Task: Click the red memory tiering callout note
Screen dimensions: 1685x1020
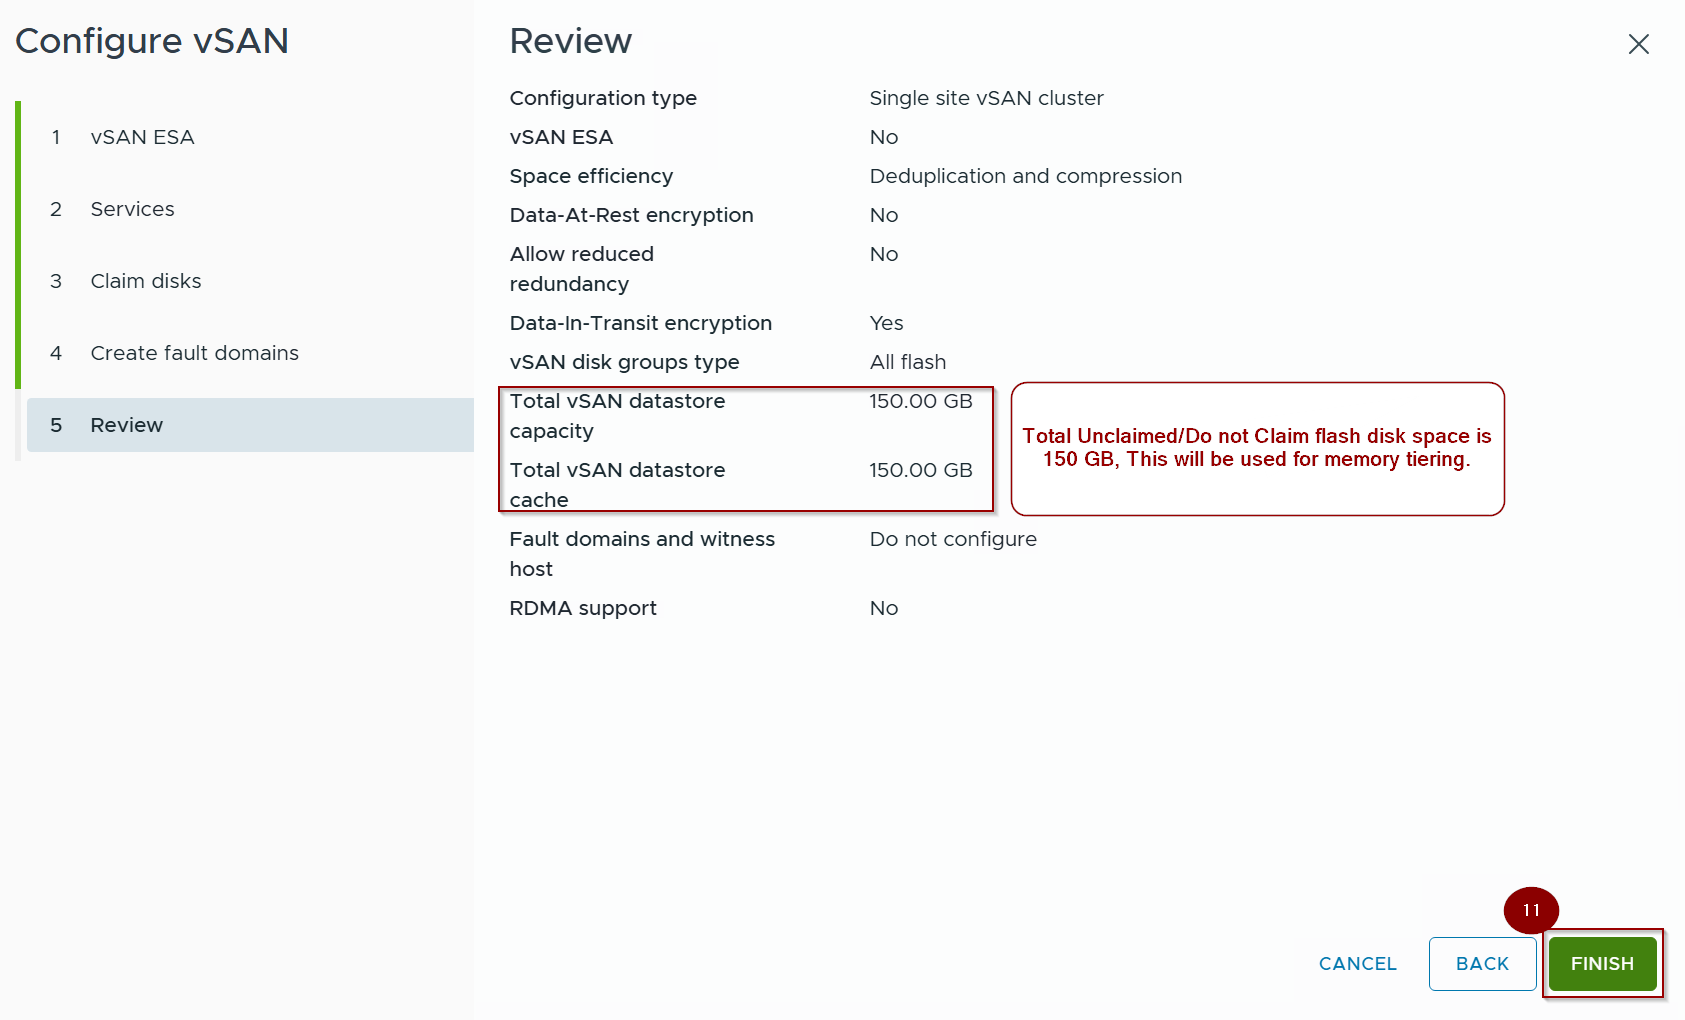Action: click(1256, 448)
